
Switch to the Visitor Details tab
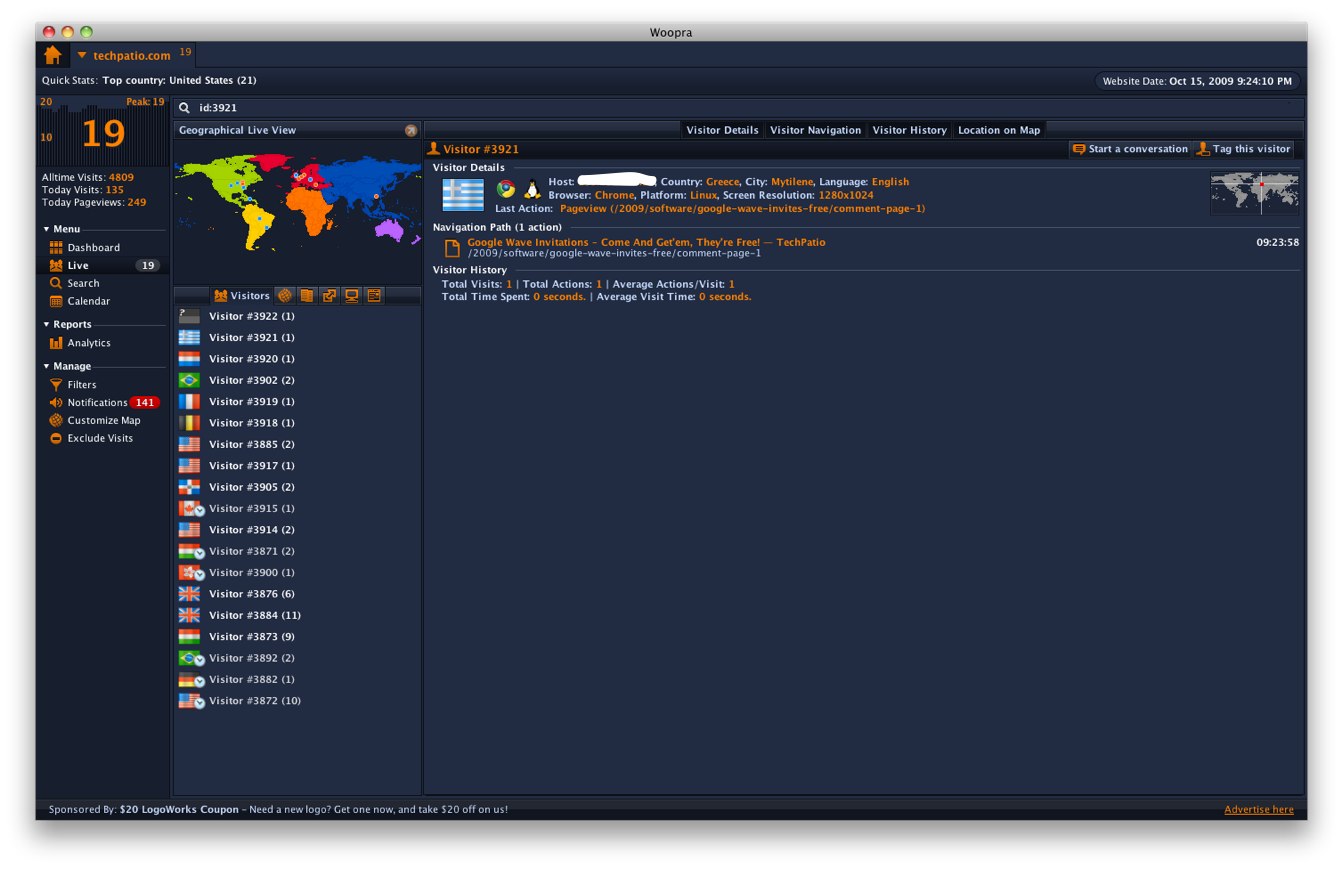722,130
